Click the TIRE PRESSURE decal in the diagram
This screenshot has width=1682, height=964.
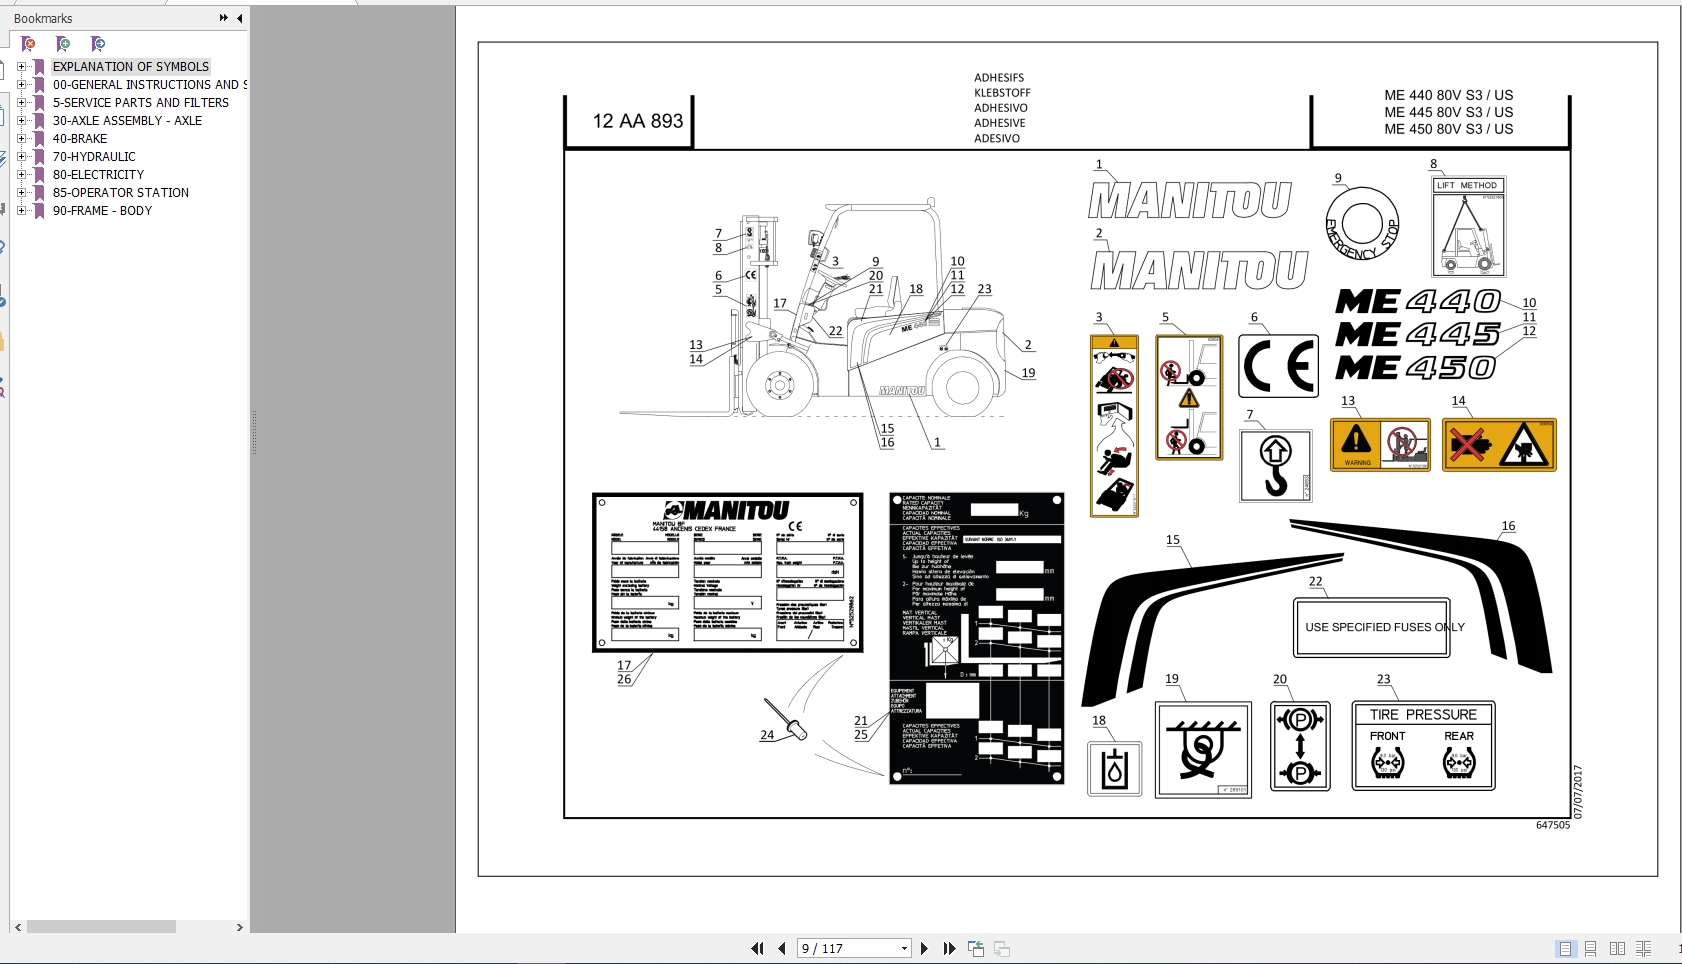(x=1423, y=745)
